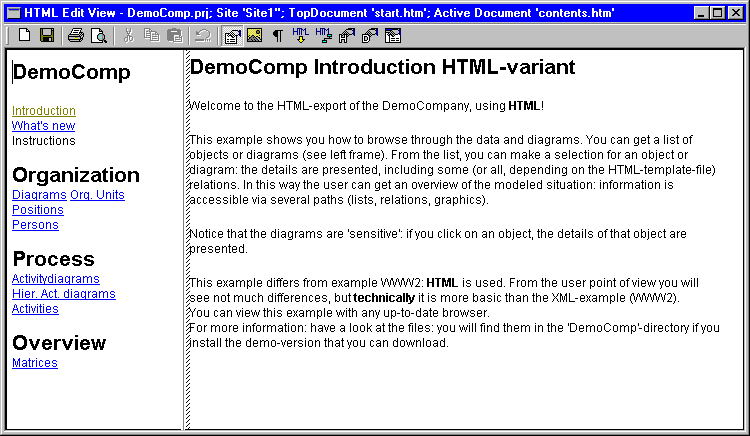Viewport: 750px width, 436px height.
Task: Open the Introduction link
Action: pos(44,110)
